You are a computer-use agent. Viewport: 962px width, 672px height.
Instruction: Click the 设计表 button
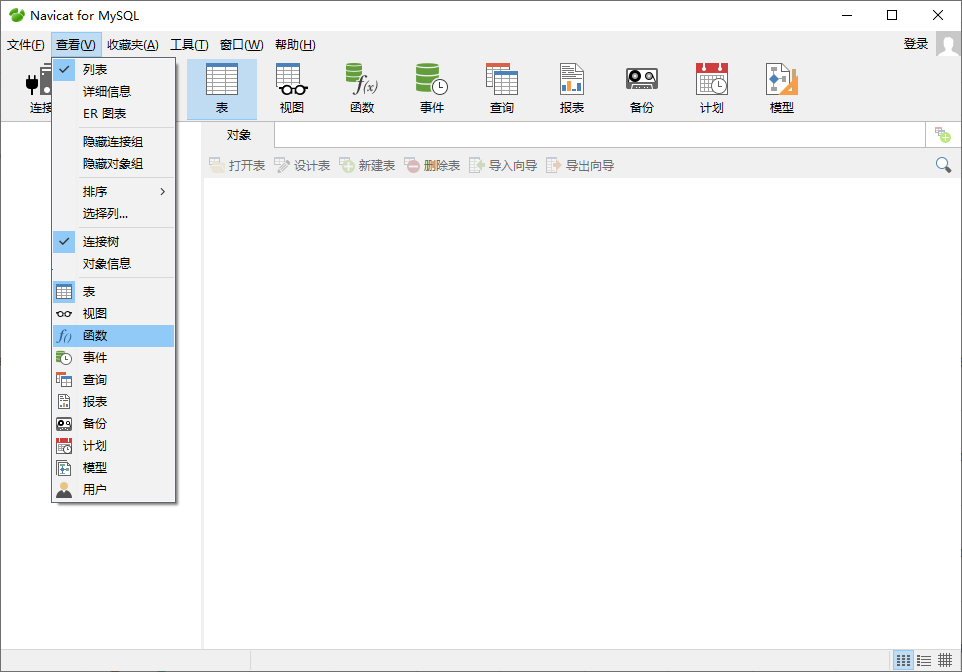click(x=302, y=165)
